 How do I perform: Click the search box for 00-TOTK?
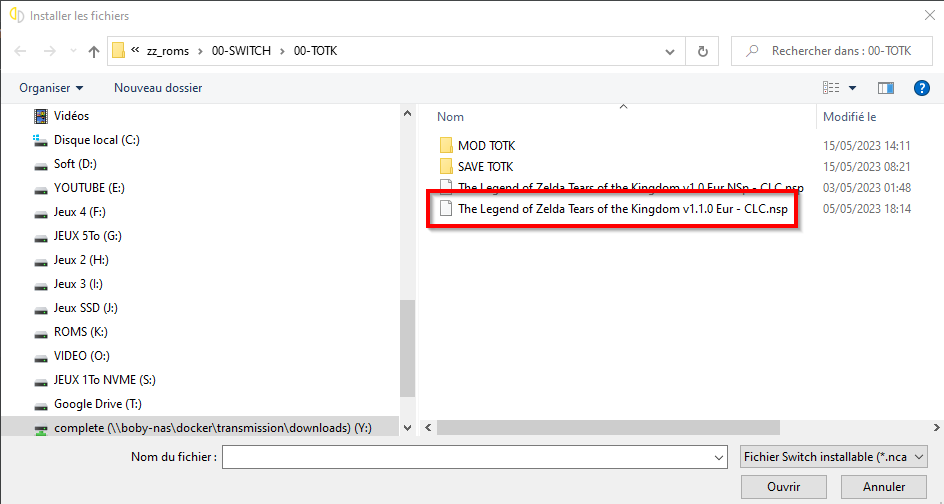pos(838,51)
